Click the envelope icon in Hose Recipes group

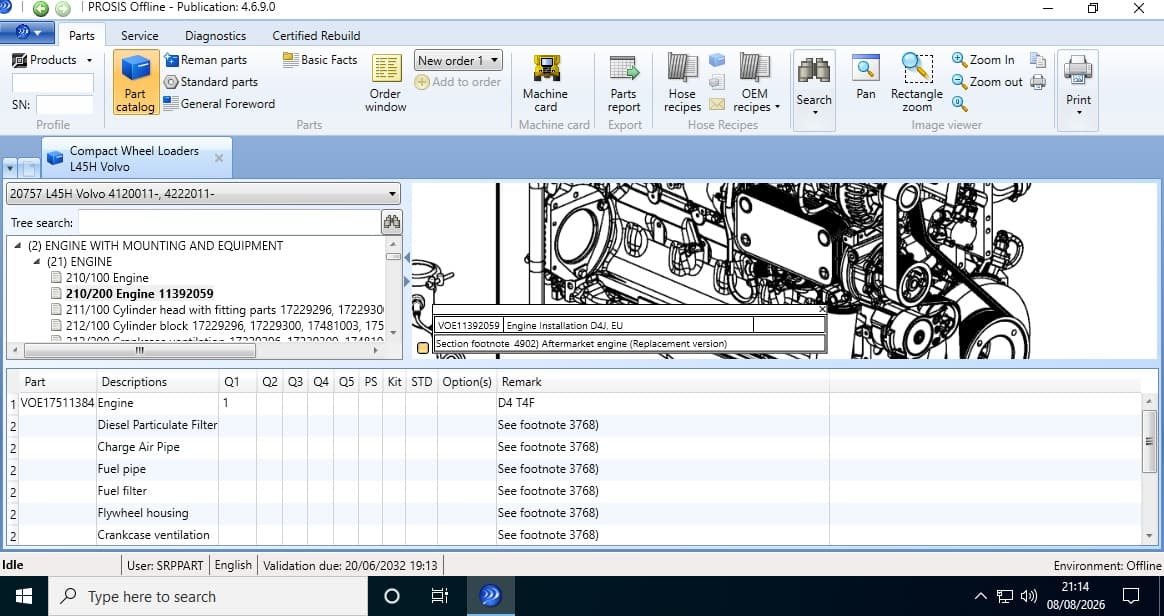click(x=716, y=104)
